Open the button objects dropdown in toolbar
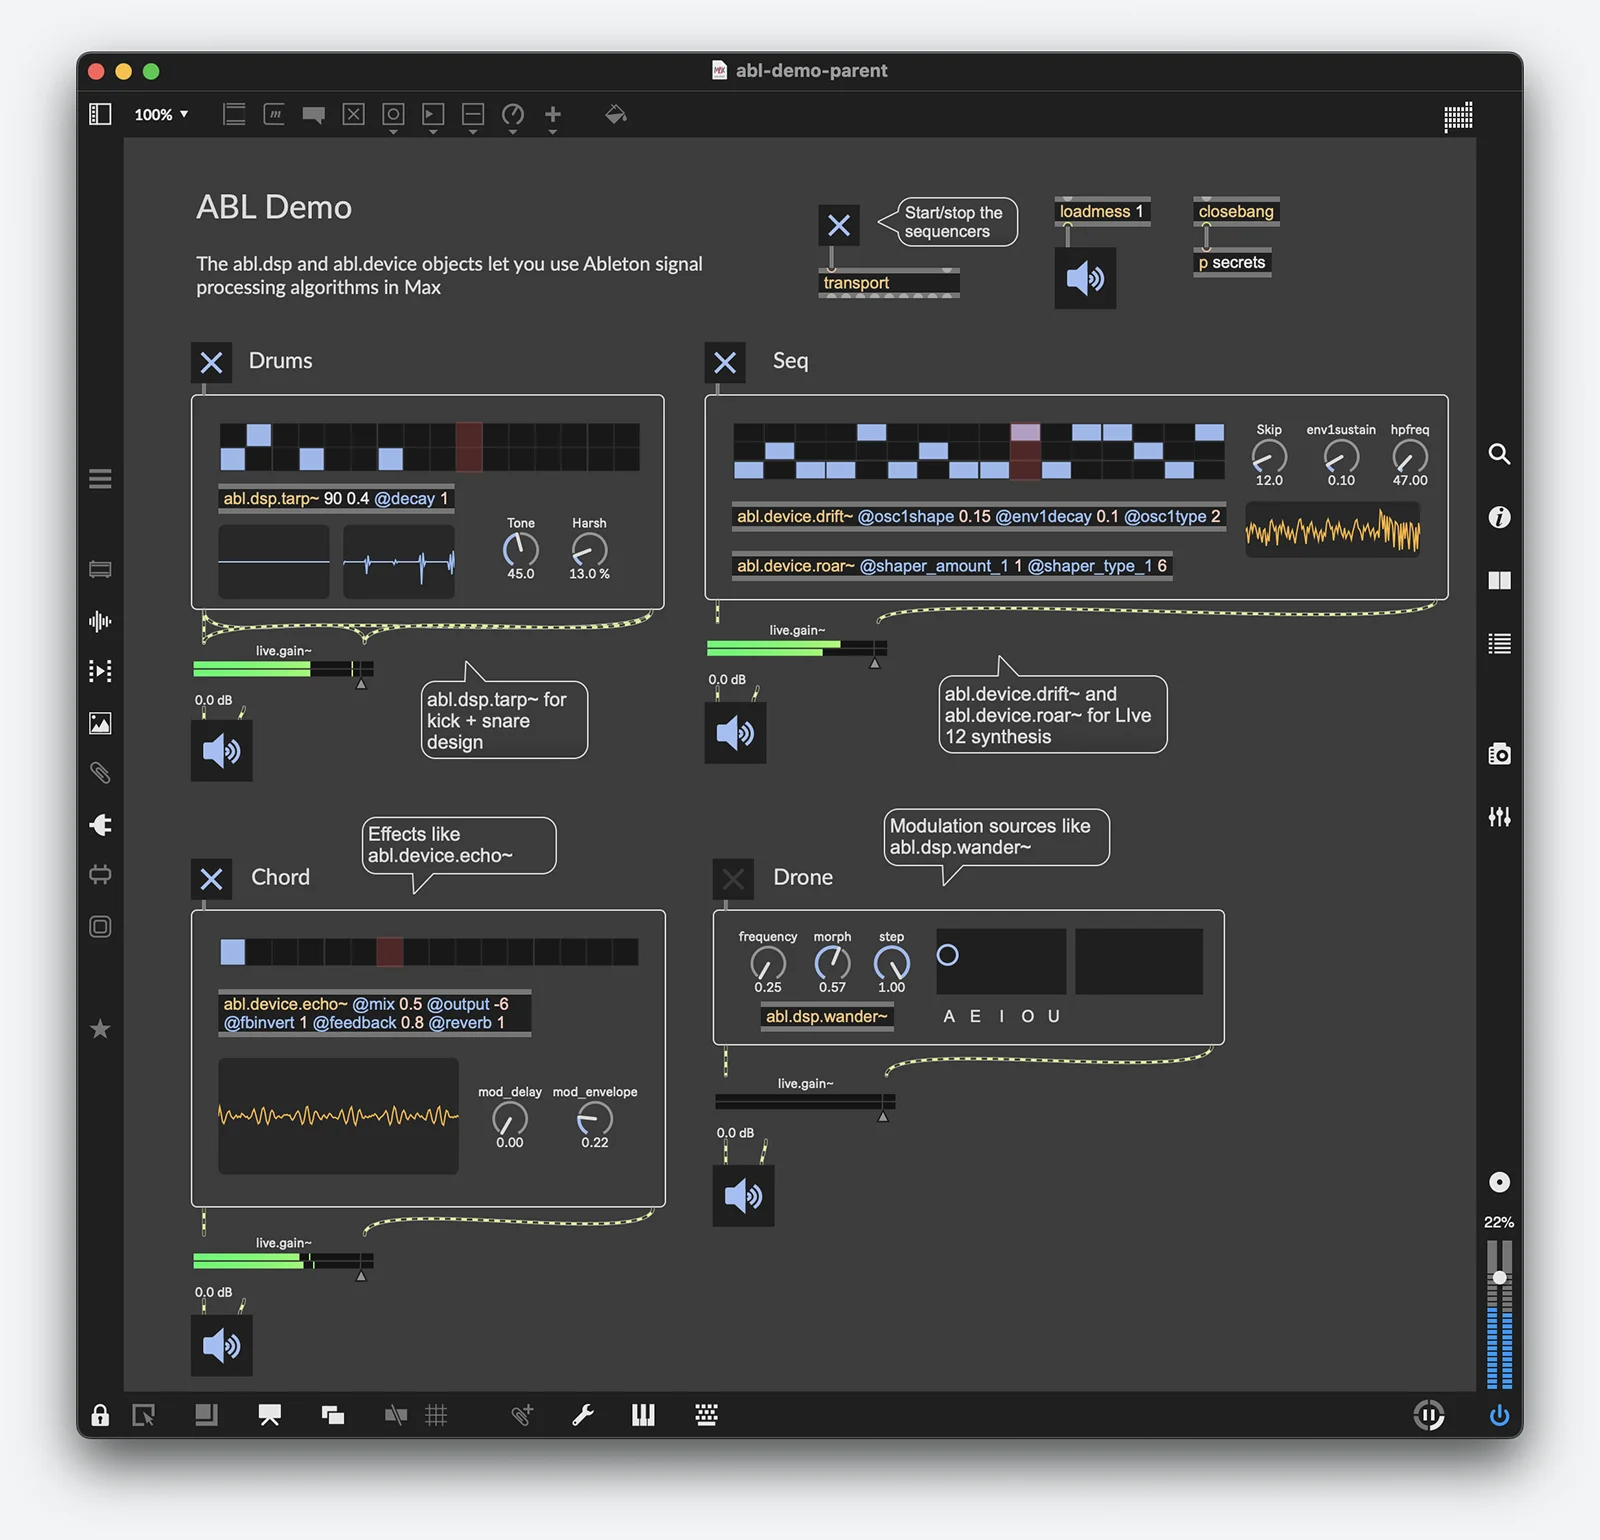 pyautogui.click(x=393, y=117)
